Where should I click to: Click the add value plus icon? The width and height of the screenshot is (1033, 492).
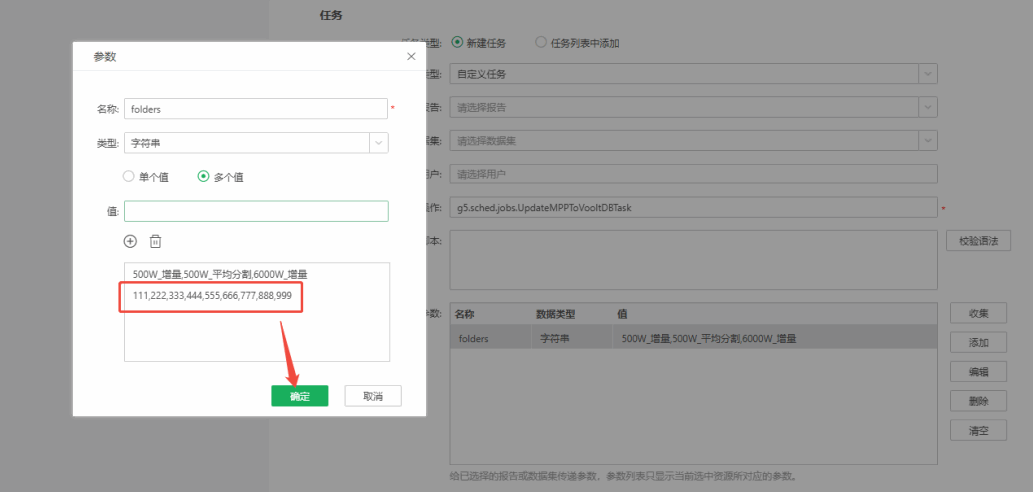click(x=130, y=241)
